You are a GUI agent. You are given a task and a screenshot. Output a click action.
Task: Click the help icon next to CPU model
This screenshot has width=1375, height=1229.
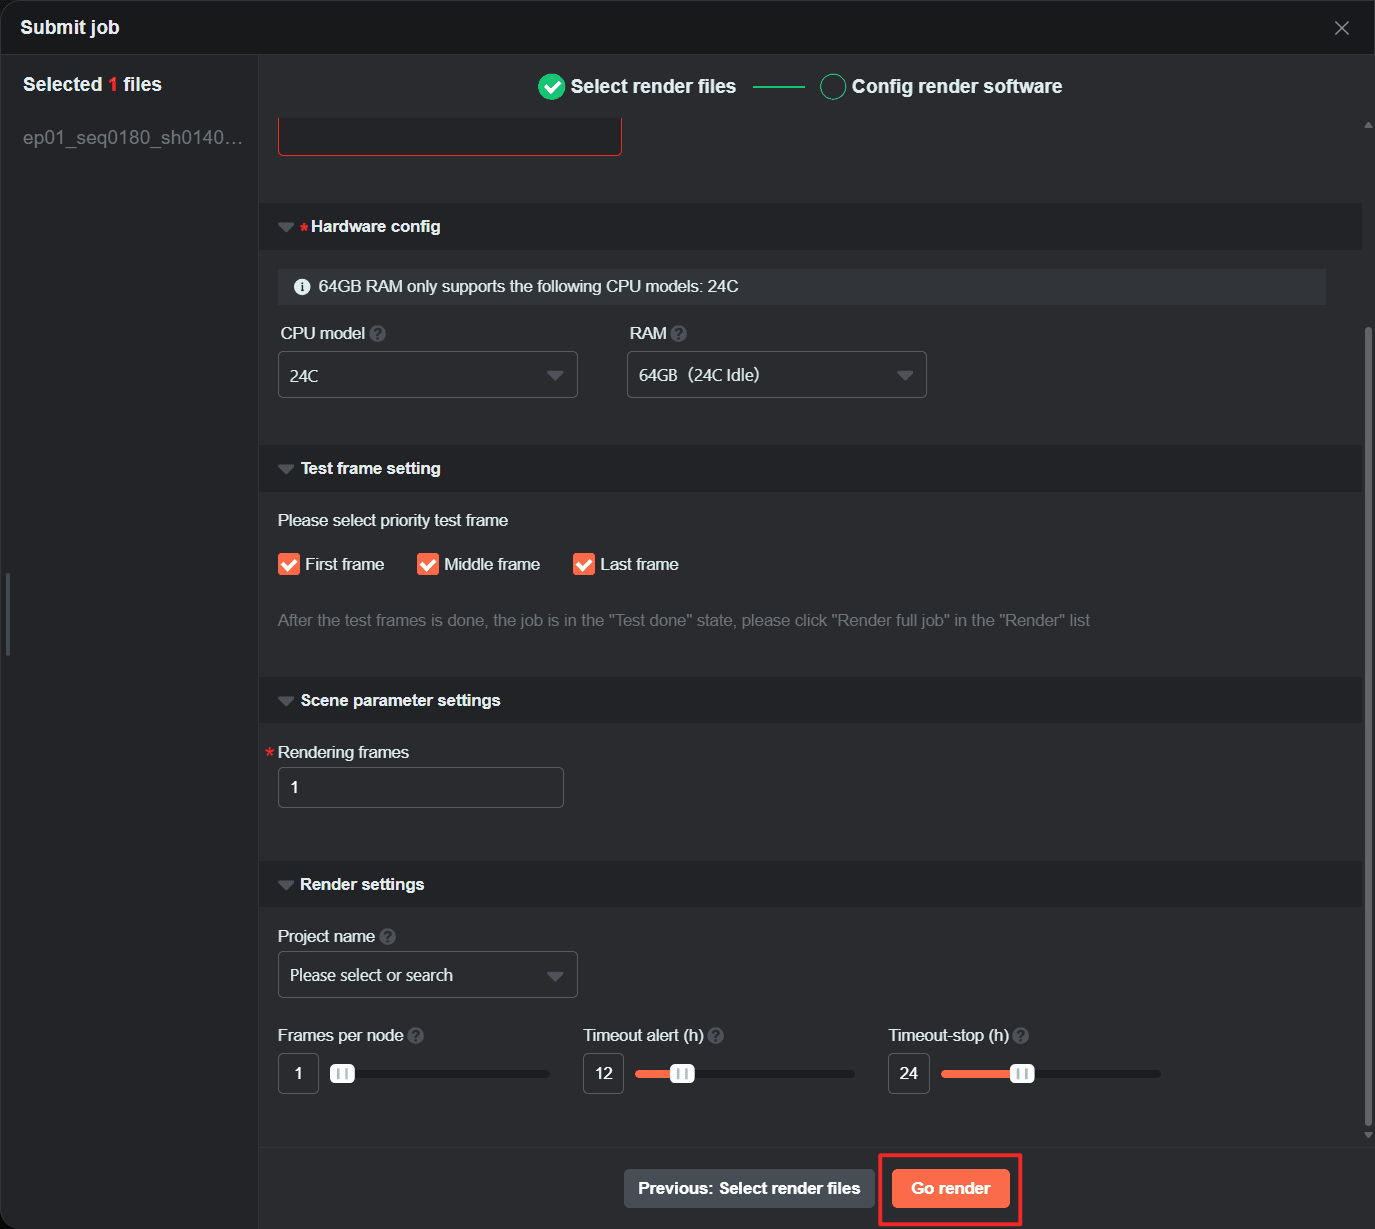pyautogui.click(x=378, y=334)
